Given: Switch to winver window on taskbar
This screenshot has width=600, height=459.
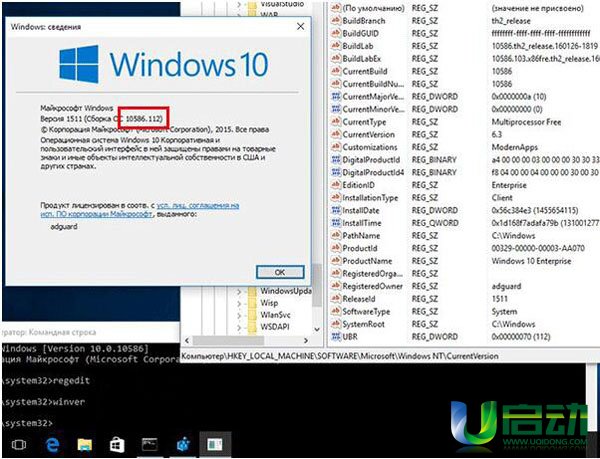Looking at the screenshot, I should (215, 444).
